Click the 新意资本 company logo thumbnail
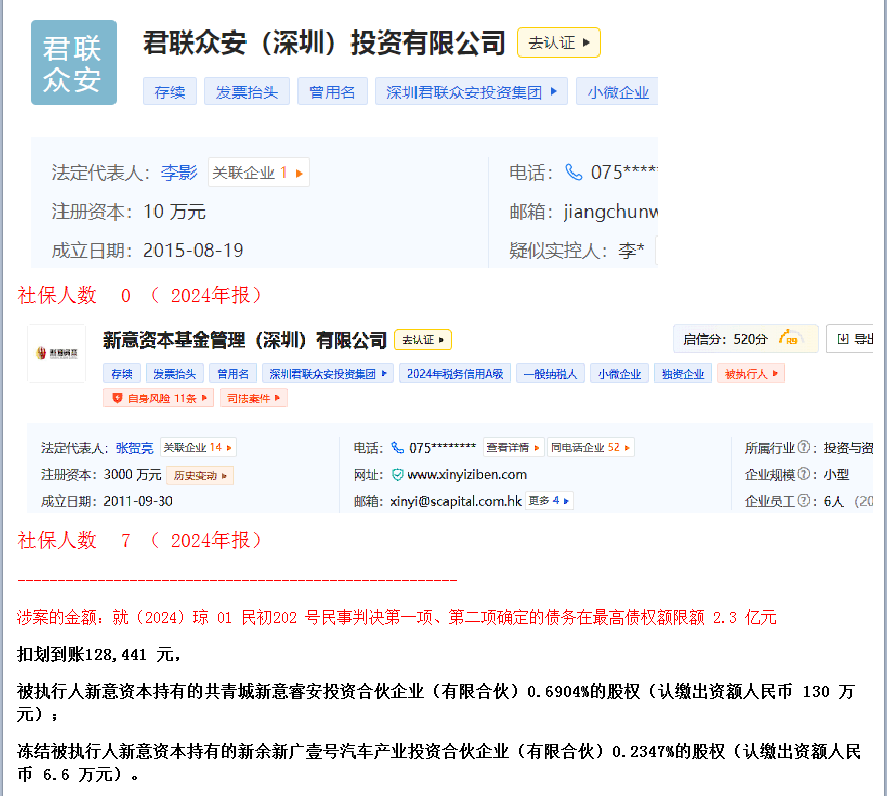This screenshot has height=796, width=887. point(56,353)
